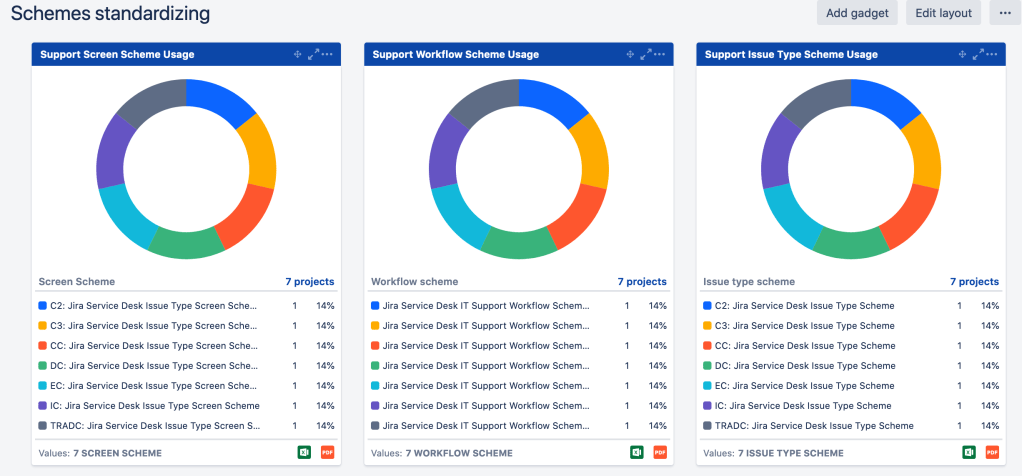Open dashboard more actions menu
This screenshot has height=476, width=1022.
[x=1004, y=13]
